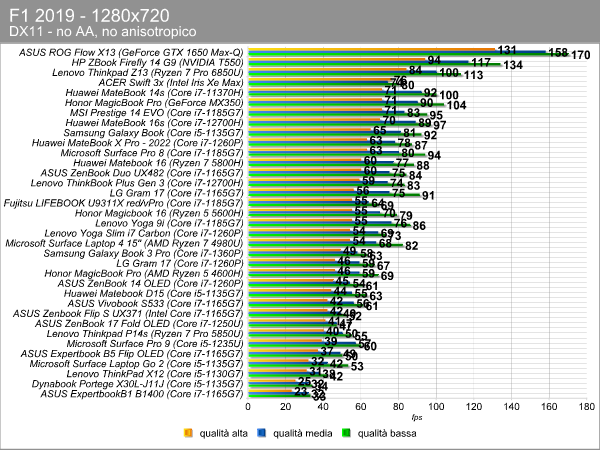
Task: Select LG Gram 17 (Core i7-1260P) label
Action: [x=180, y=263]
